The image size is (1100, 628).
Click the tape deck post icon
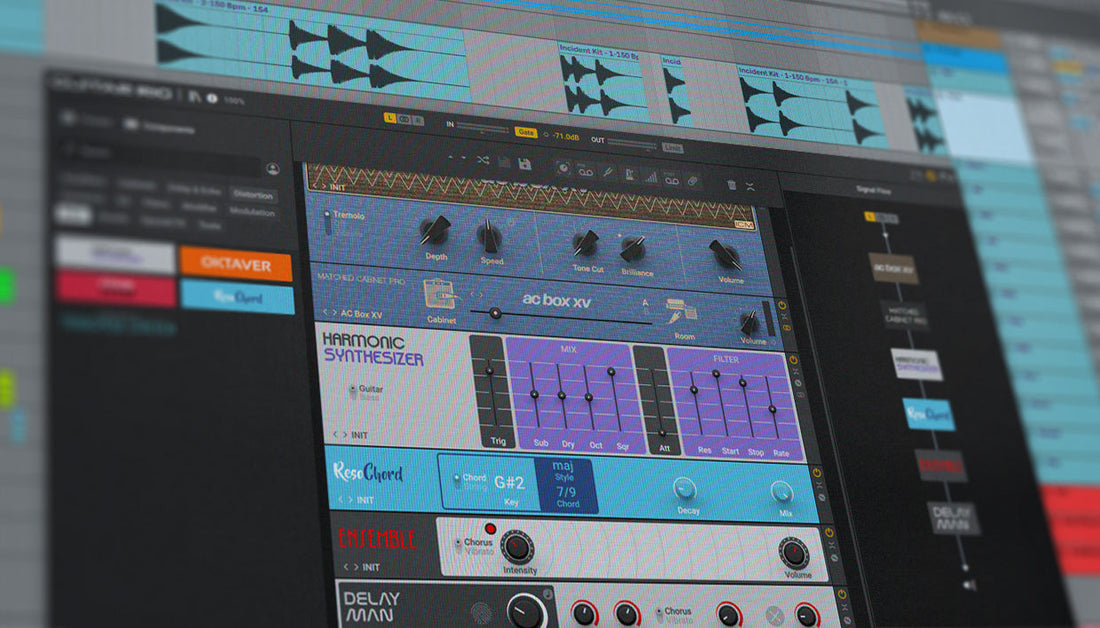pyautogui.click(x=671, y=180)
